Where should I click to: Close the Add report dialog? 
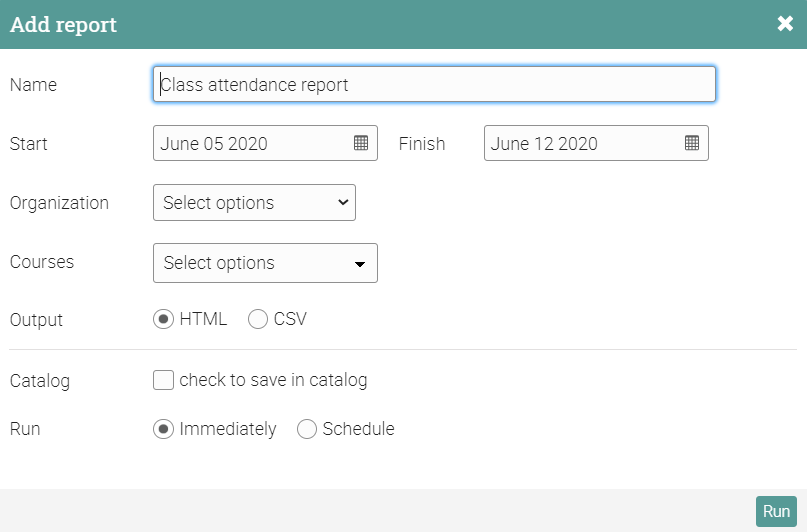click(x=785, y=24)
